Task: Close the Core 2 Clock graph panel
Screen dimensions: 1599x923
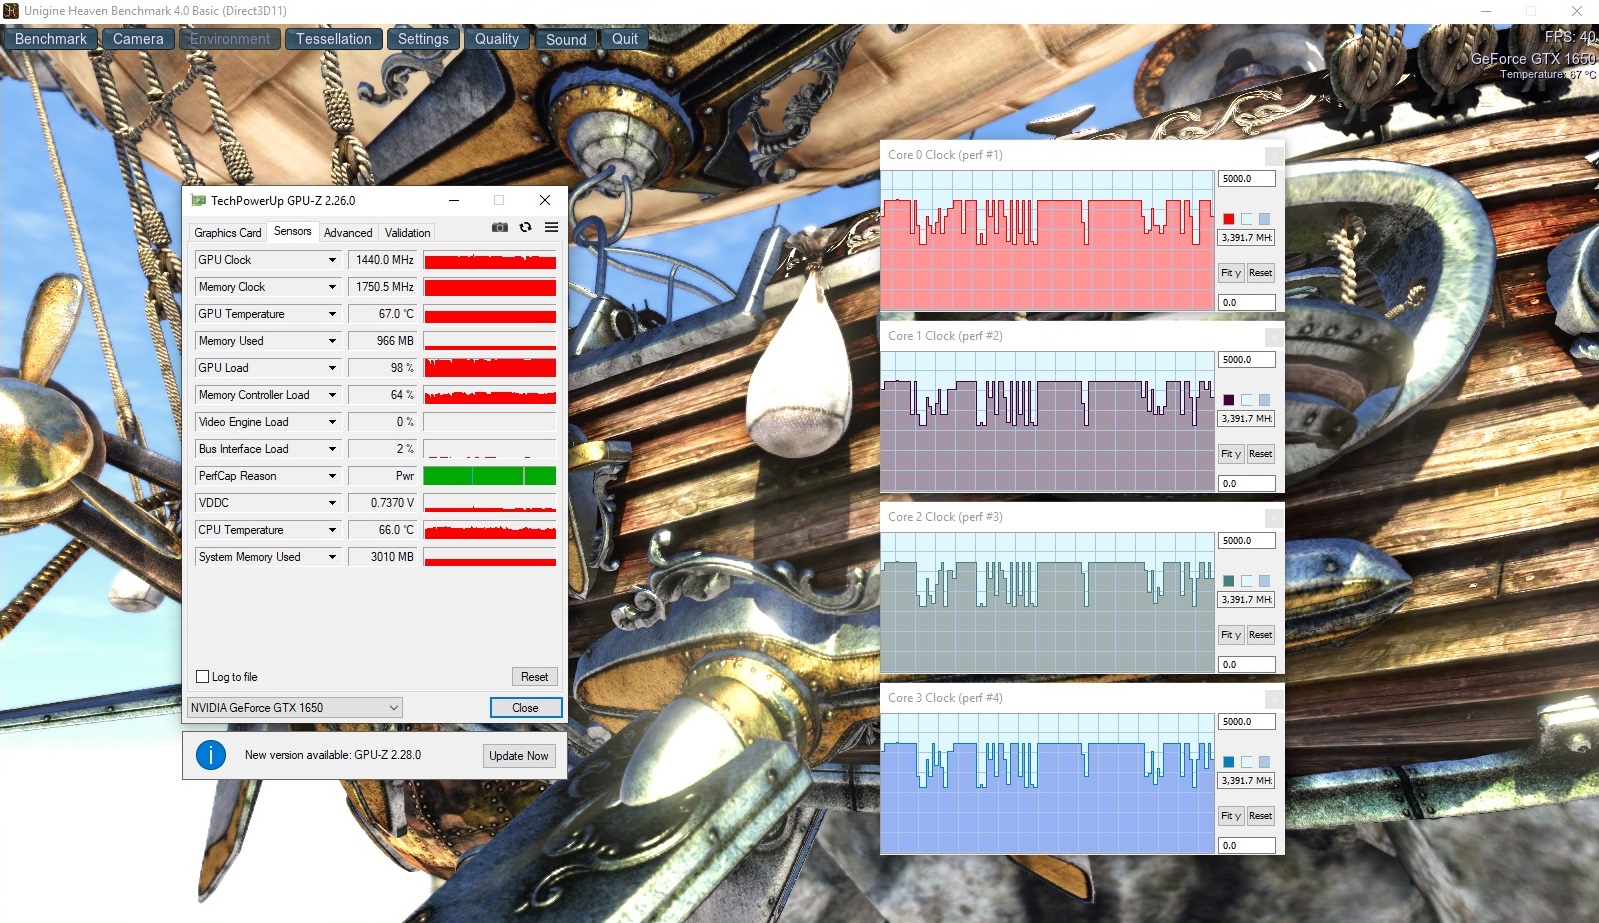Action: click(x=1274, y=518)
